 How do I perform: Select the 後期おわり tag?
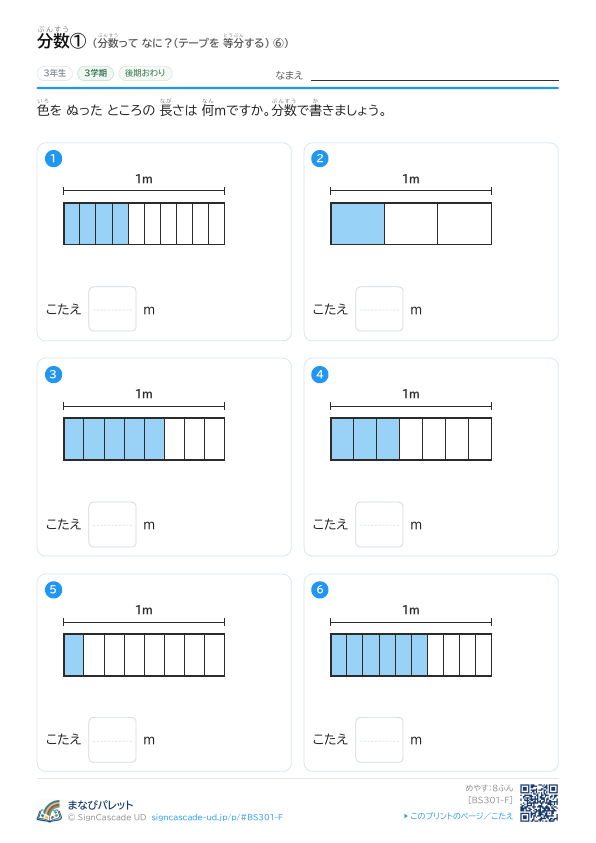click(145, 73)
